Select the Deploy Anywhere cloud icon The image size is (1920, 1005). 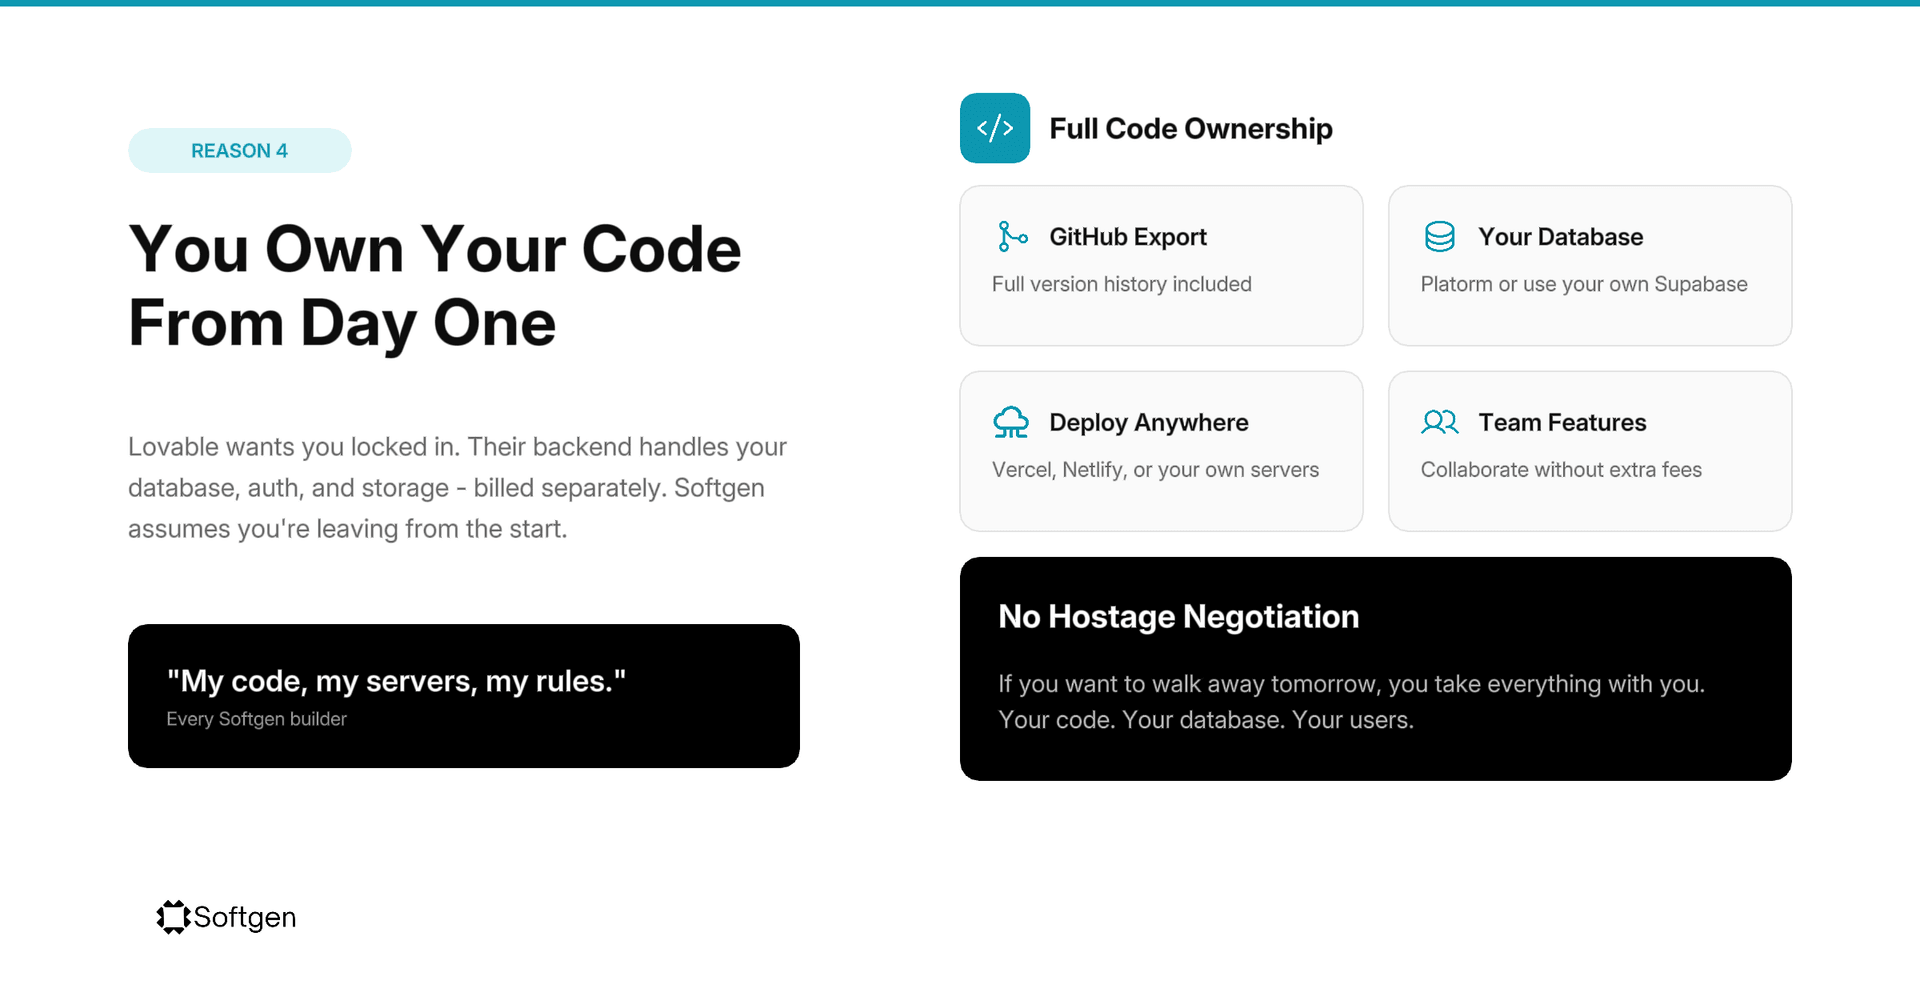(x=1012, y=422)
